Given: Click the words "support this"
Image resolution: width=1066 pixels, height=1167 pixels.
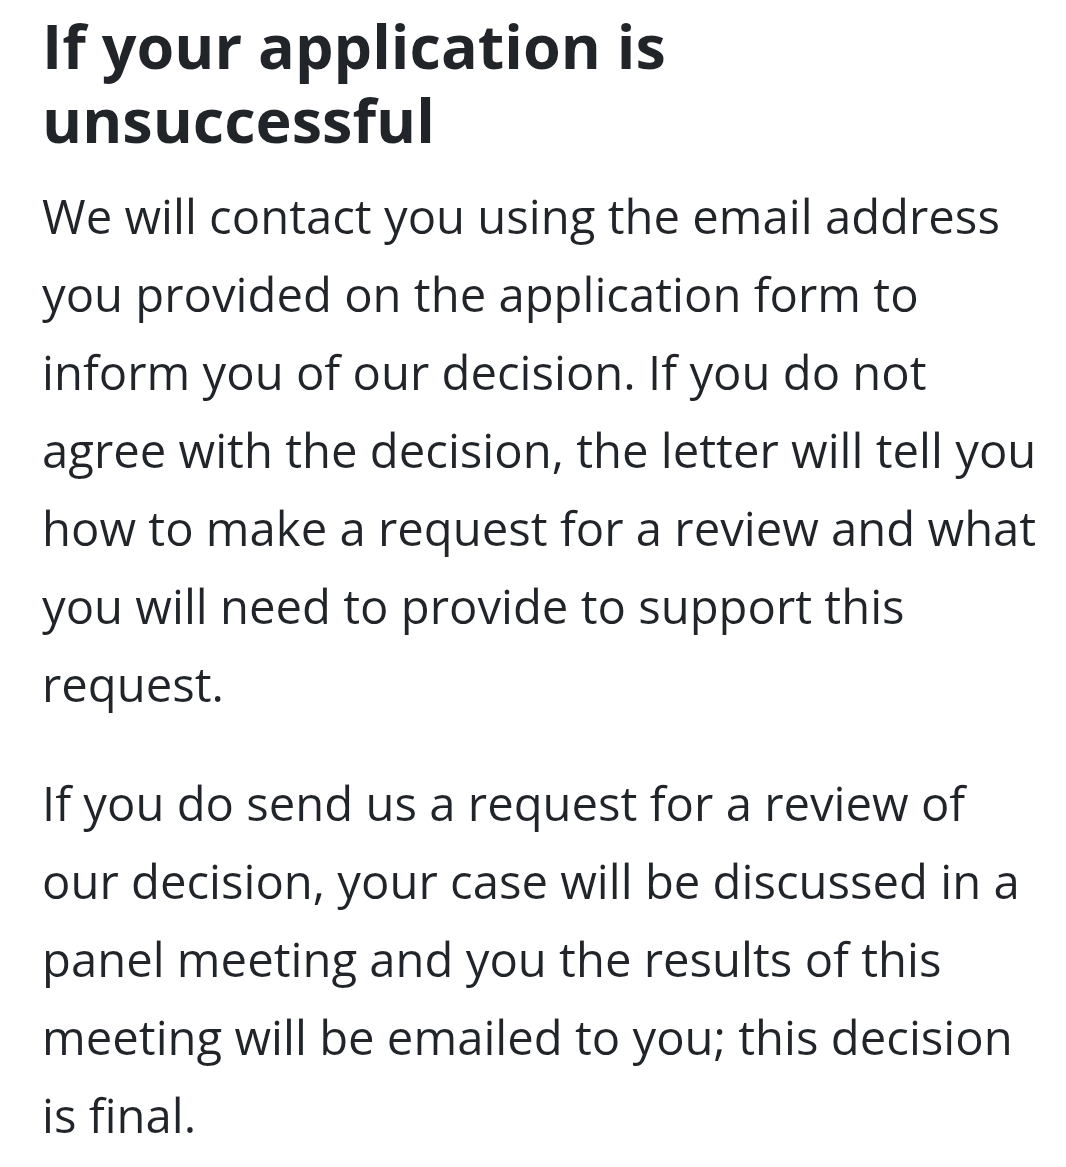Looking at the screenshot, I should point(770,608).
